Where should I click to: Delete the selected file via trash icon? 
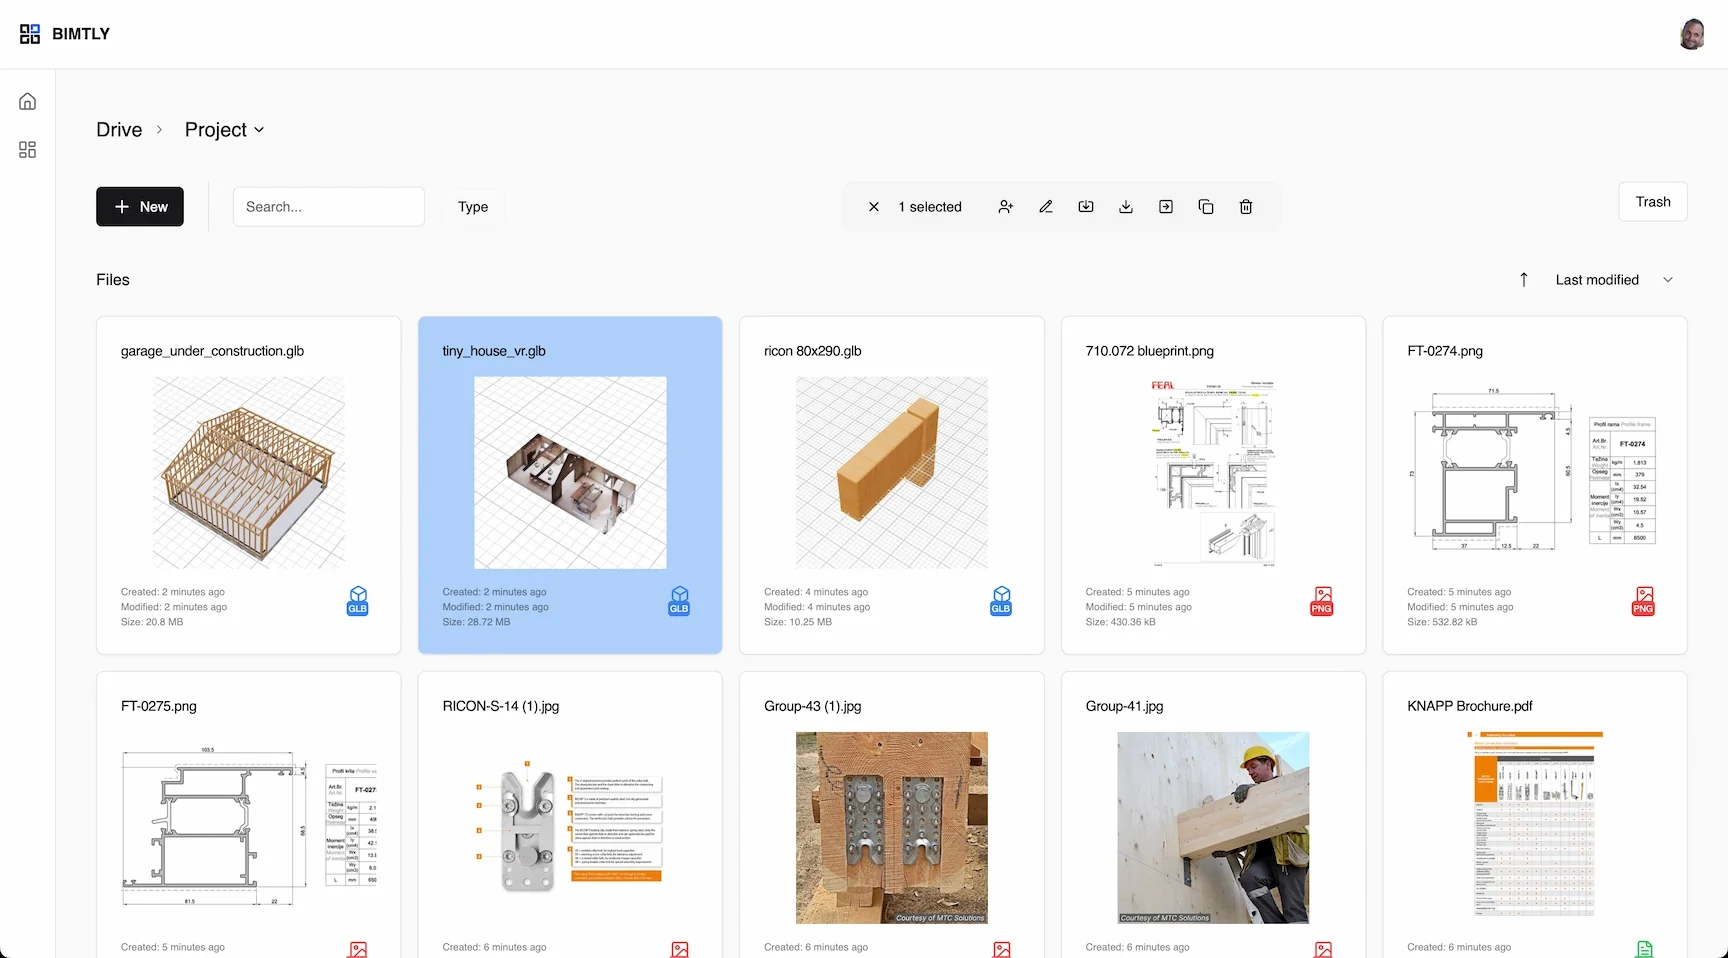tap(1245, 206)
